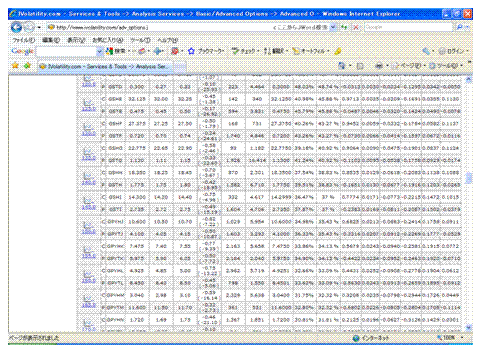The image size is (480, 360).
Task: Click the Print icon in the command bar
Action: point(379,66)
